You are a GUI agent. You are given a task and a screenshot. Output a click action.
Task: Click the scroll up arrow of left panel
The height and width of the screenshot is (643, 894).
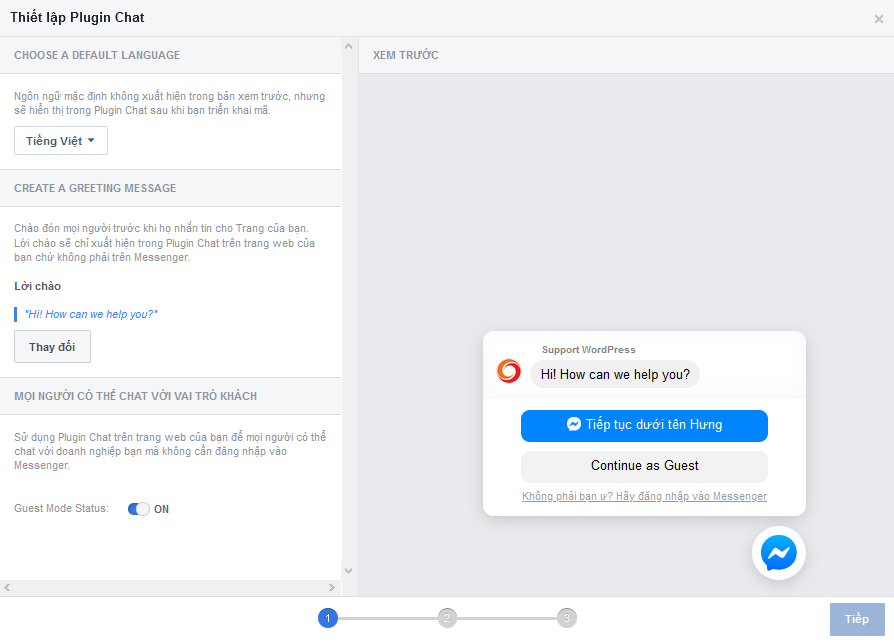click(349, 46)
